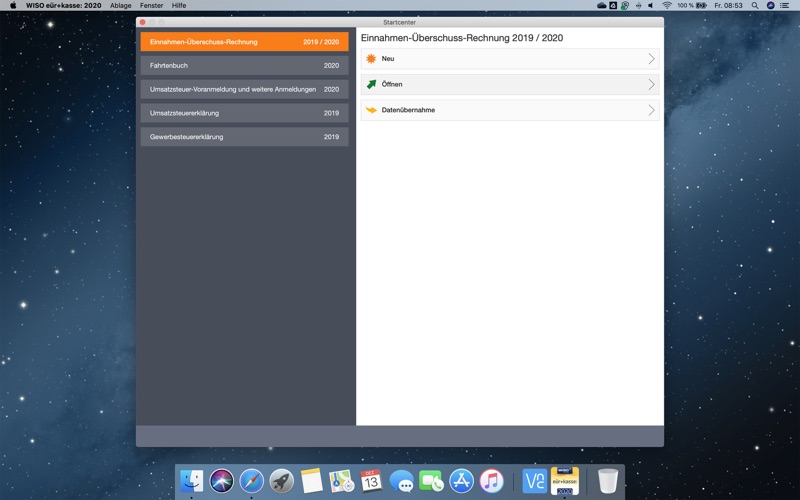Image resolution: width=800 pixels, height=500 pixels.
Task: Open the WISO eür+kasse: 2020 menu
Action: pos(64,5)
